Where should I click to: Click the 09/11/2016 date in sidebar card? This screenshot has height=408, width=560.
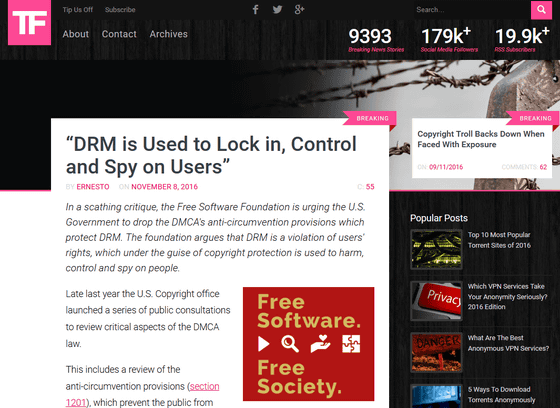pyautogui.click(x=446, y=167)
